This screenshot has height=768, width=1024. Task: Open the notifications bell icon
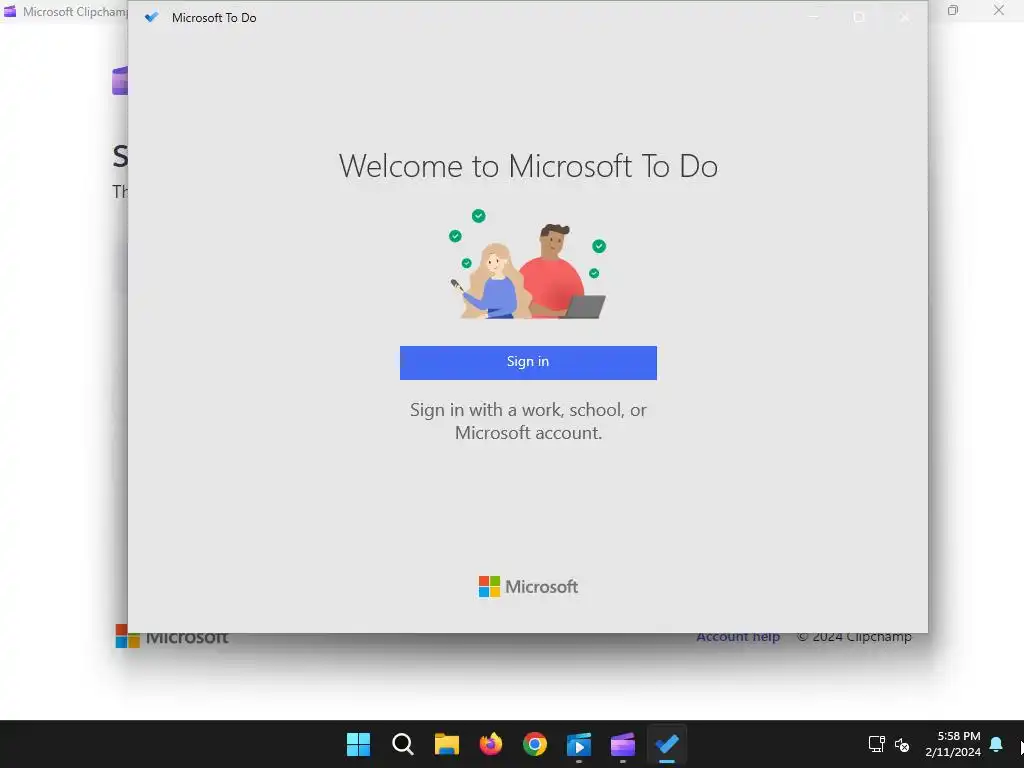click(996, 744)
